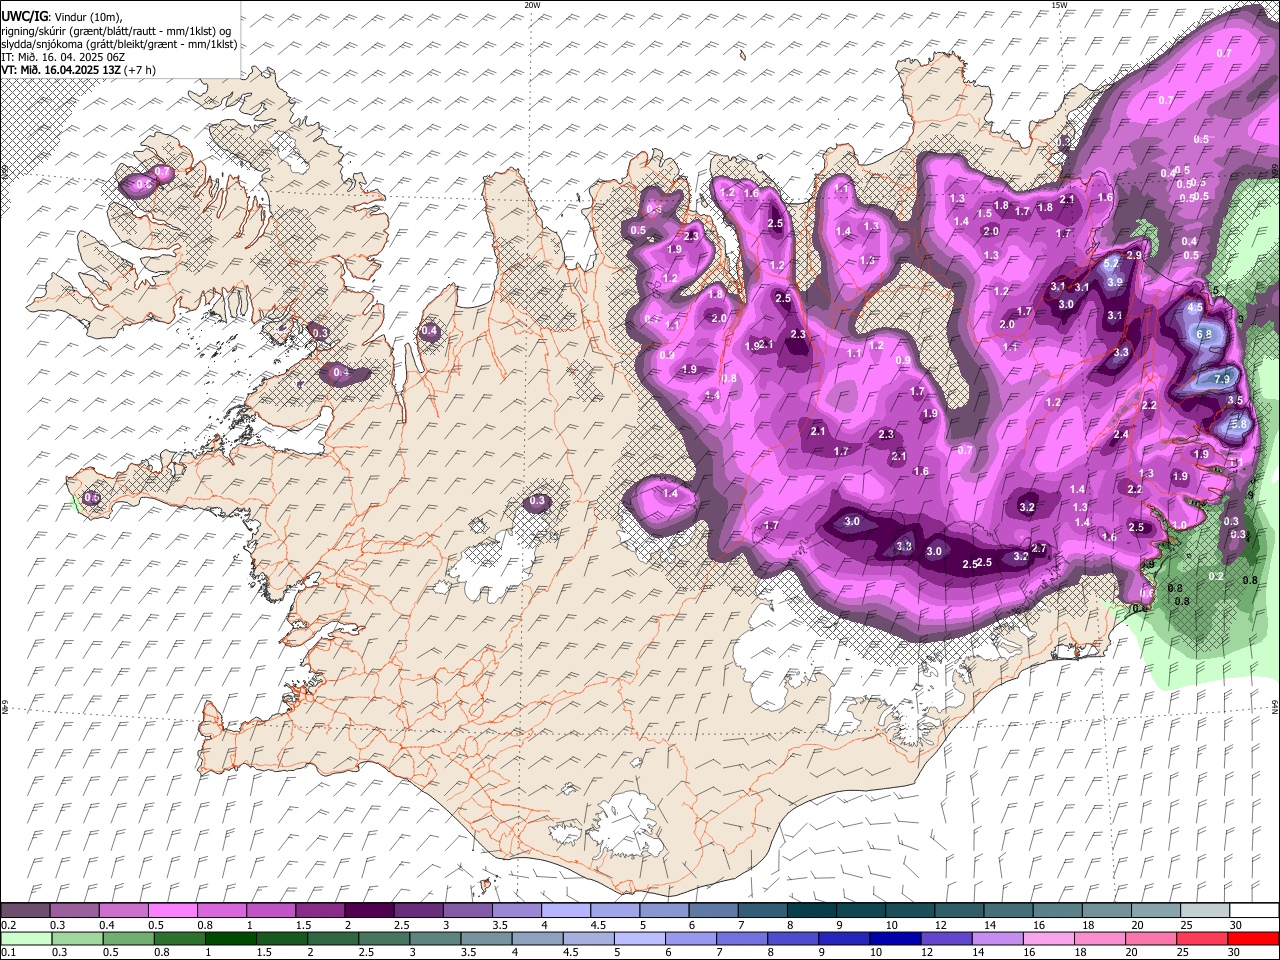Click the 7.9 precipitation value on the map
This screenshot has height=960, width=1280.
[1222, 380]
